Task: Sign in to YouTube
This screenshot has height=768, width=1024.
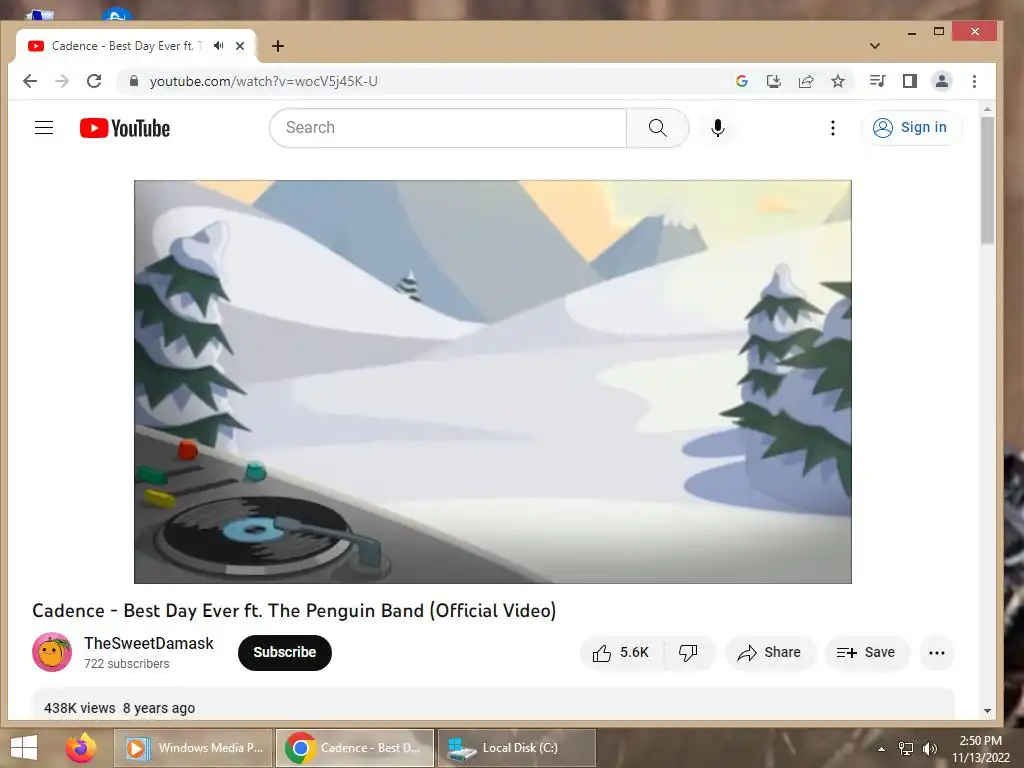Action: (912, 127)
